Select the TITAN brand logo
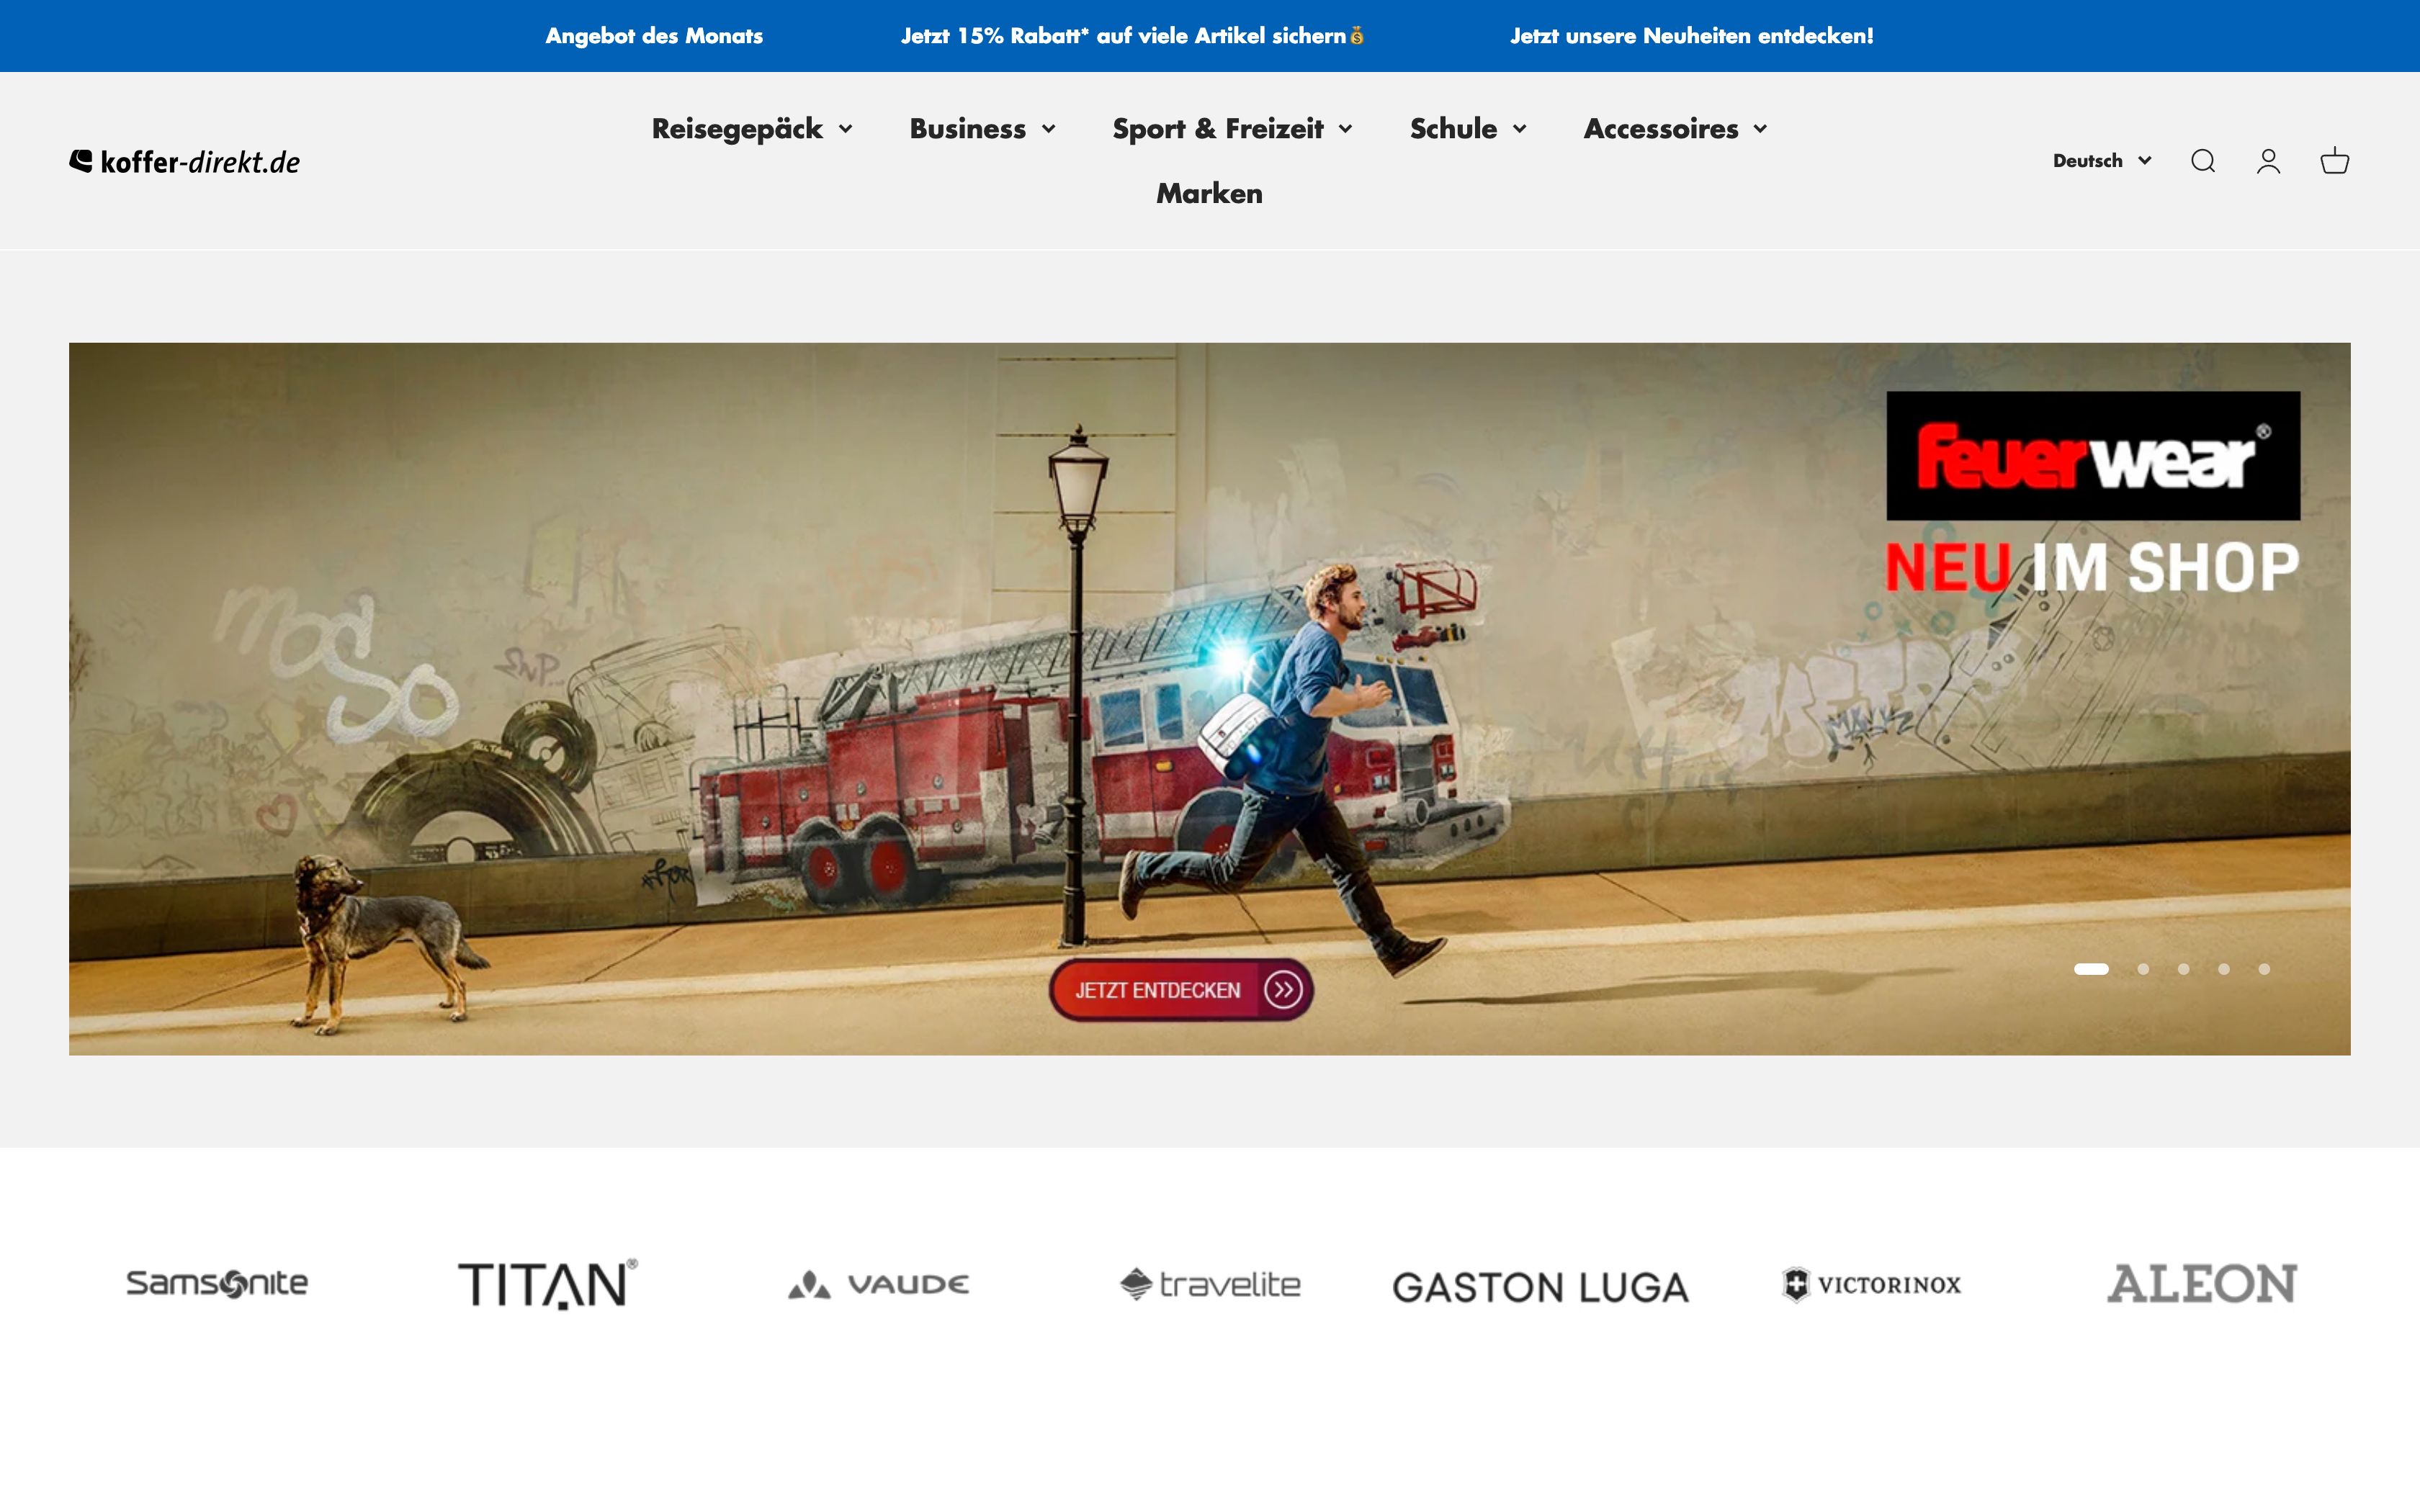 click(547, 1283)
